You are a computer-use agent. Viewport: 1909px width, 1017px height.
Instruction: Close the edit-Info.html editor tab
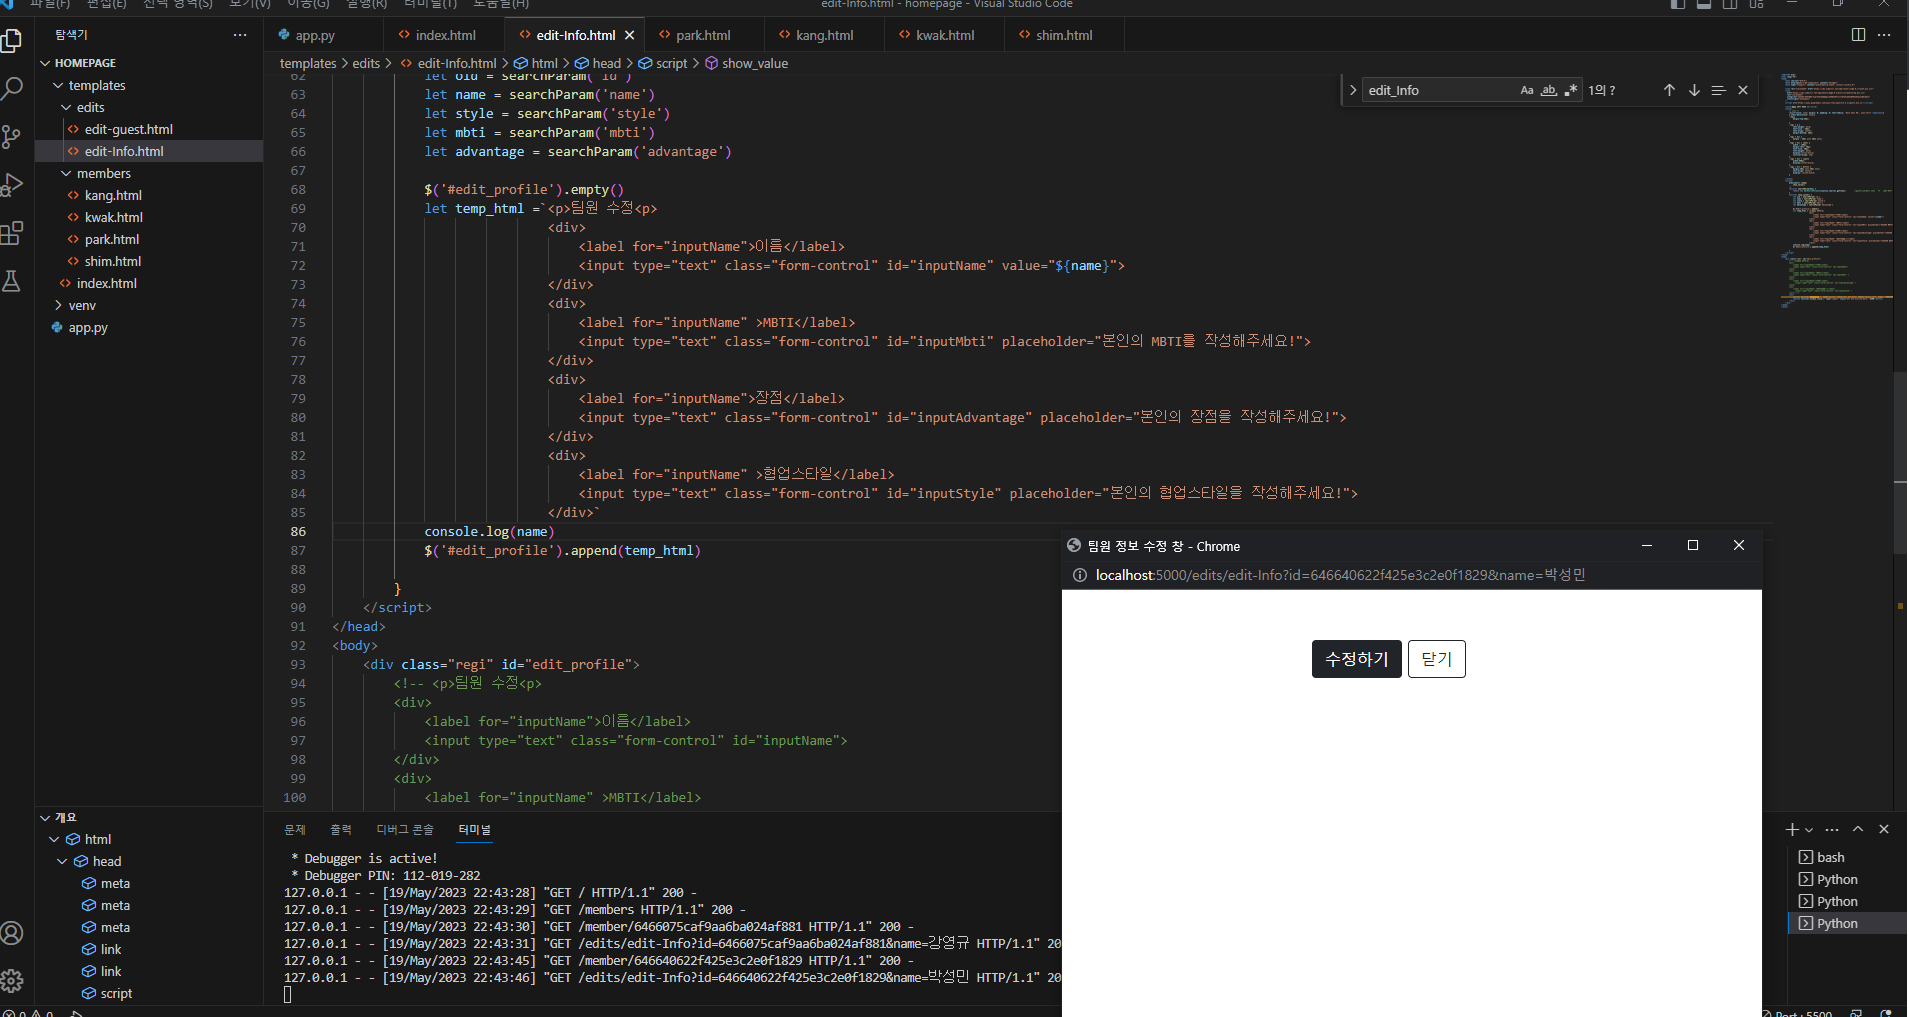[x=629, y=35]
